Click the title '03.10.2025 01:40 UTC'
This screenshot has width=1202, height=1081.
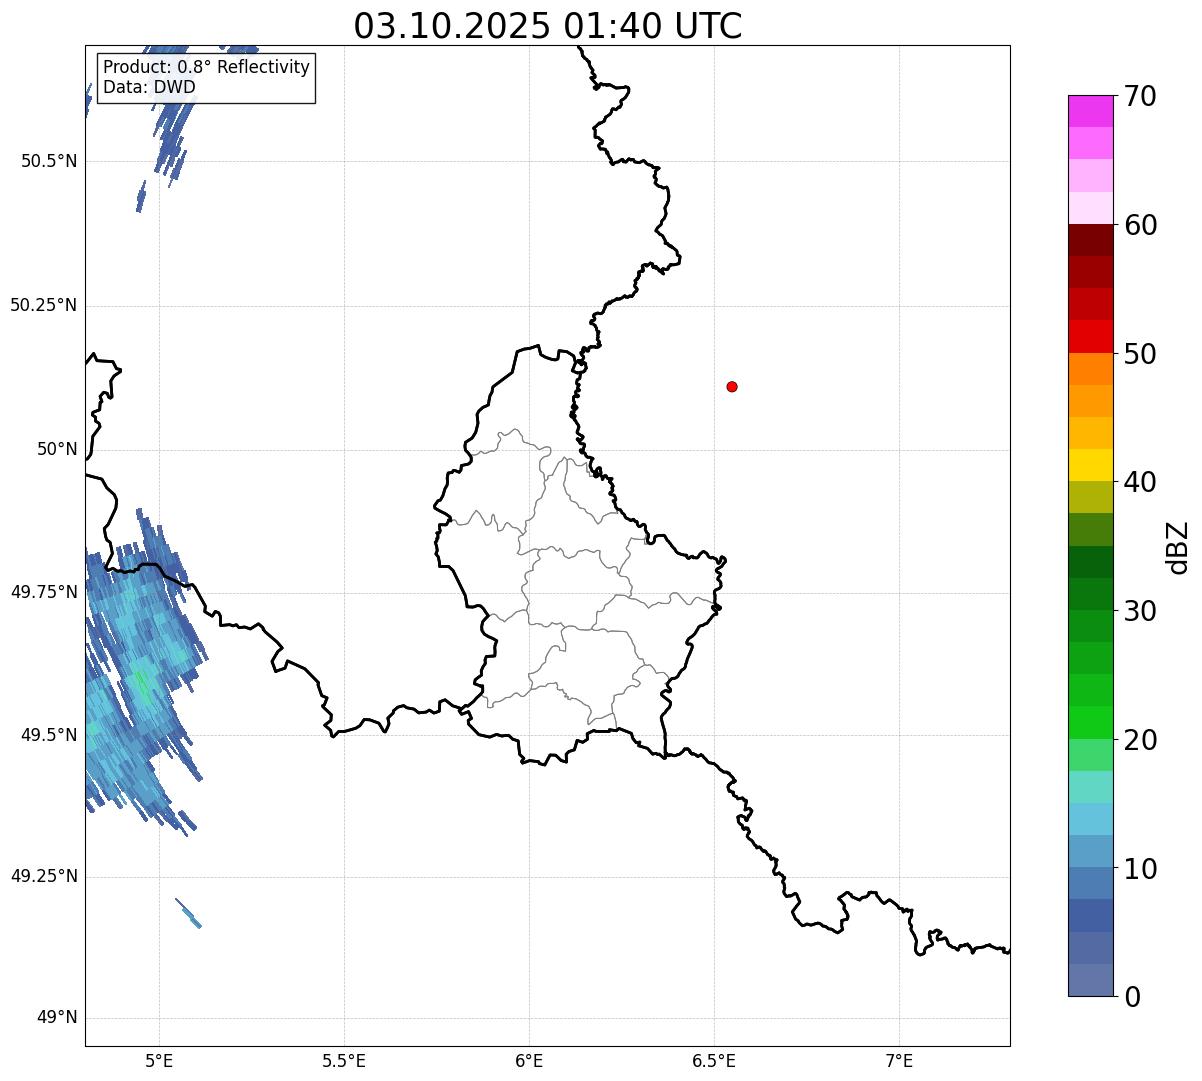[x=548, y=26]
